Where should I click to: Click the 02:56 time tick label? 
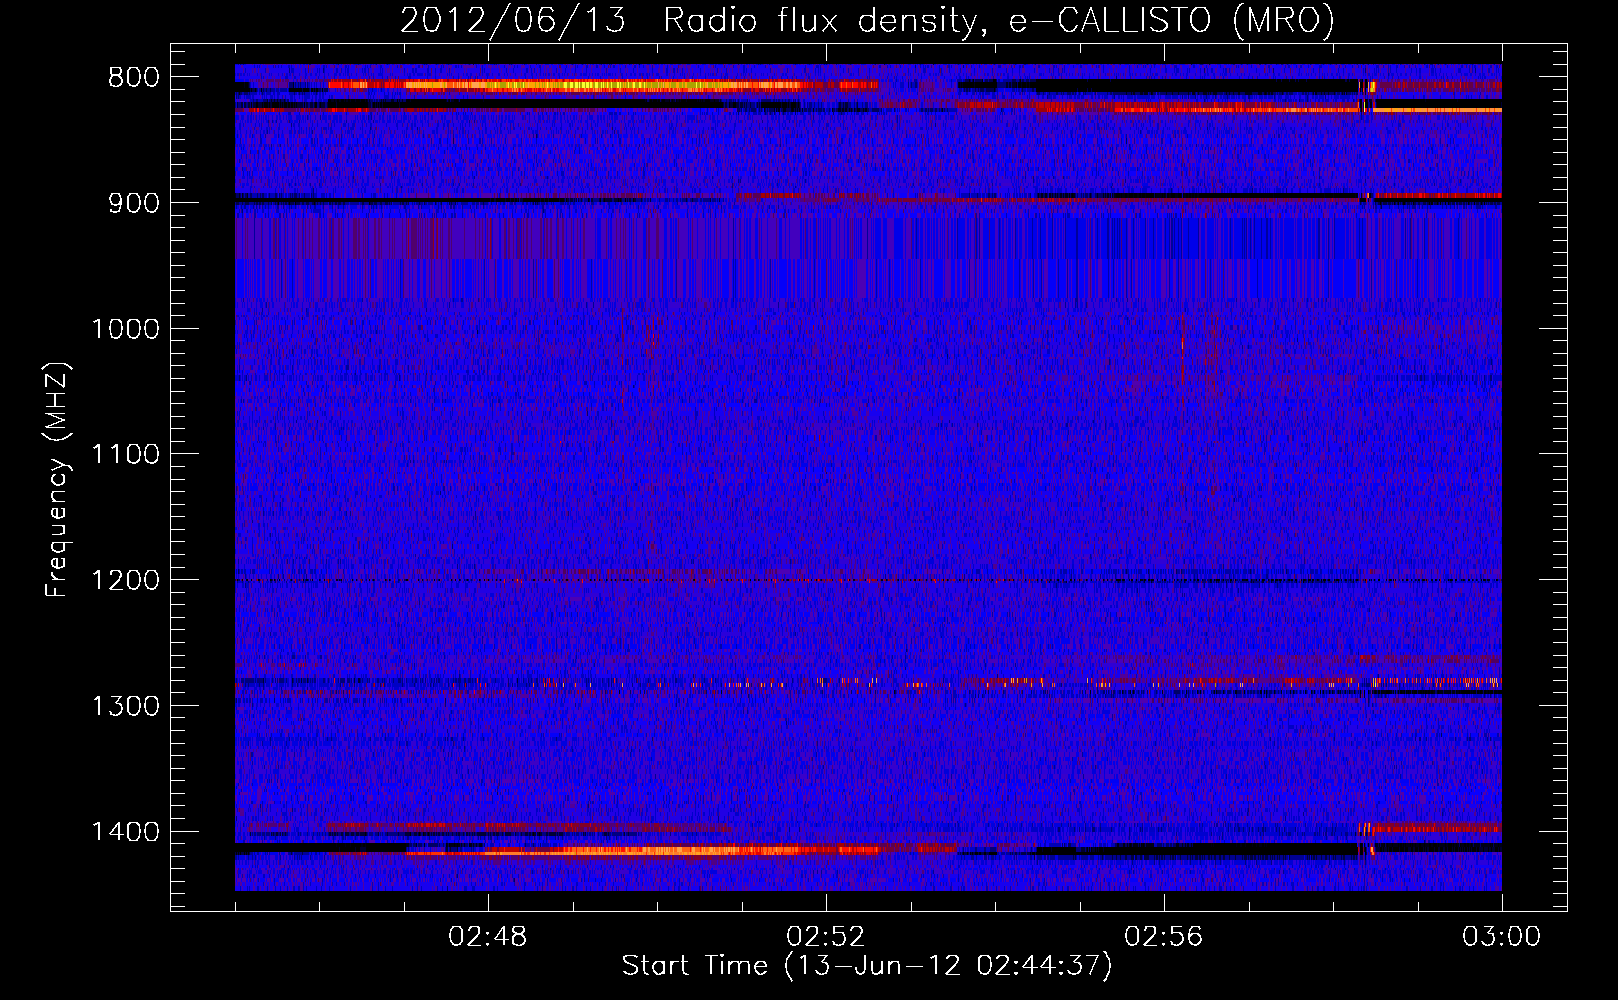click(1163, 937)
